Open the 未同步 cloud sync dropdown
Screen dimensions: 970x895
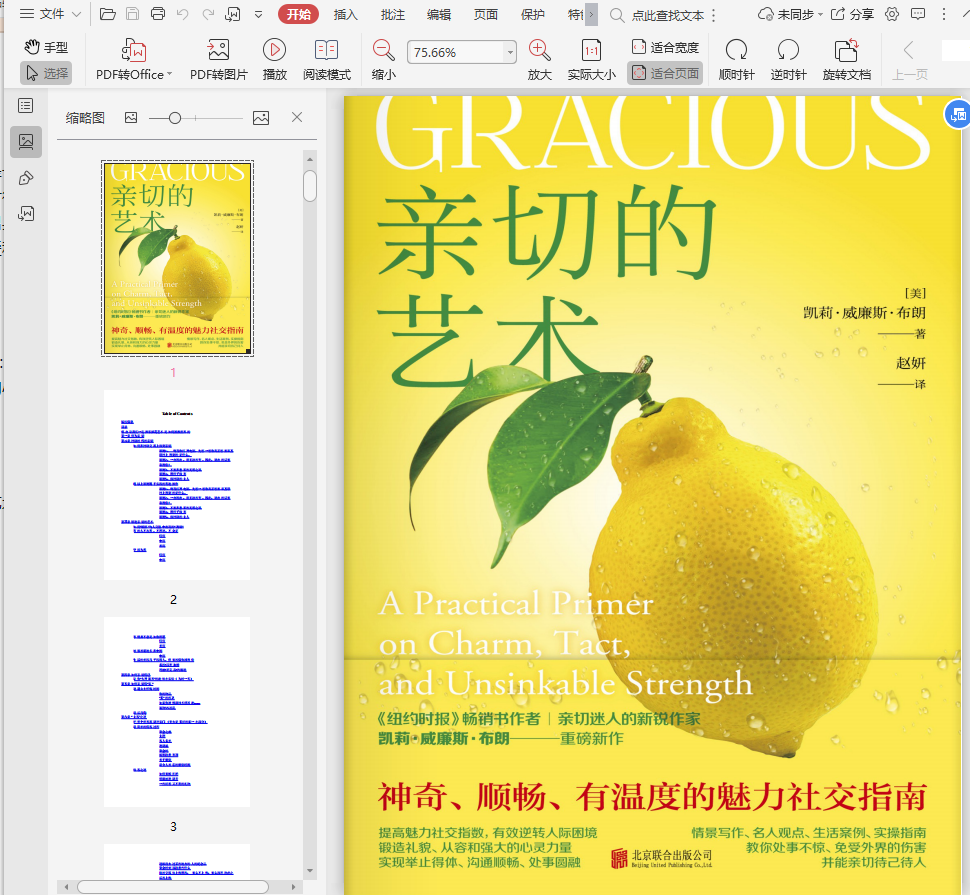point(790,14)
